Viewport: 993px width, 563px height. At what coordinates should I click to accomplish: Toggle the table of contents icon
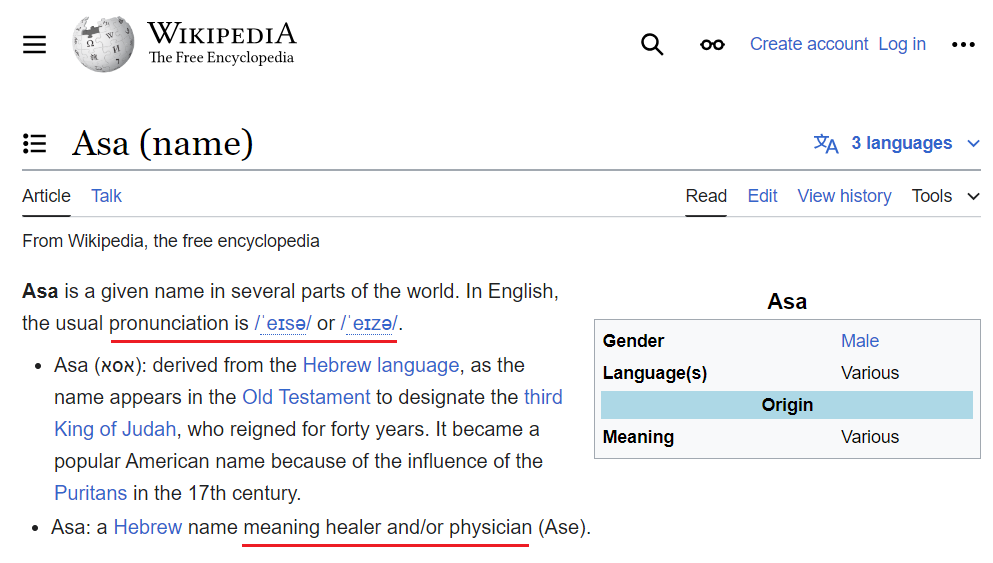(x=34, y=144)
